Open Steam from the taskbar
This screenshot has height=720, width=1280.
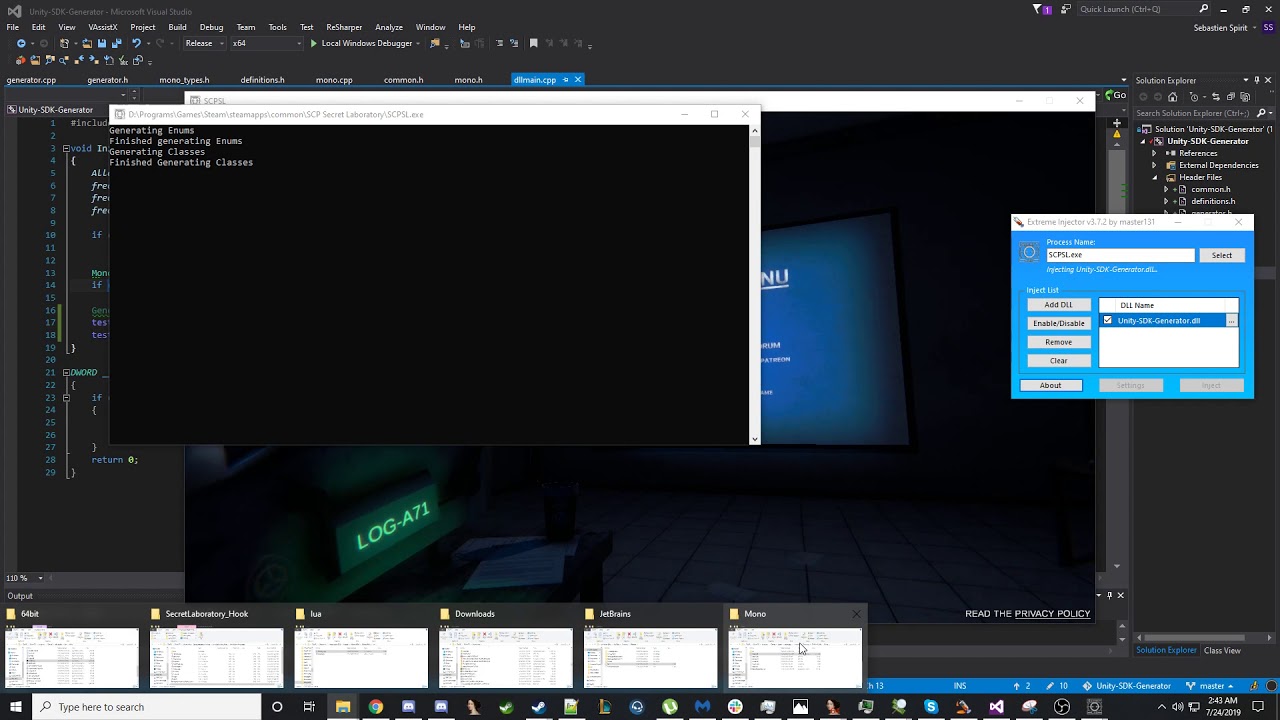(538, 707)
